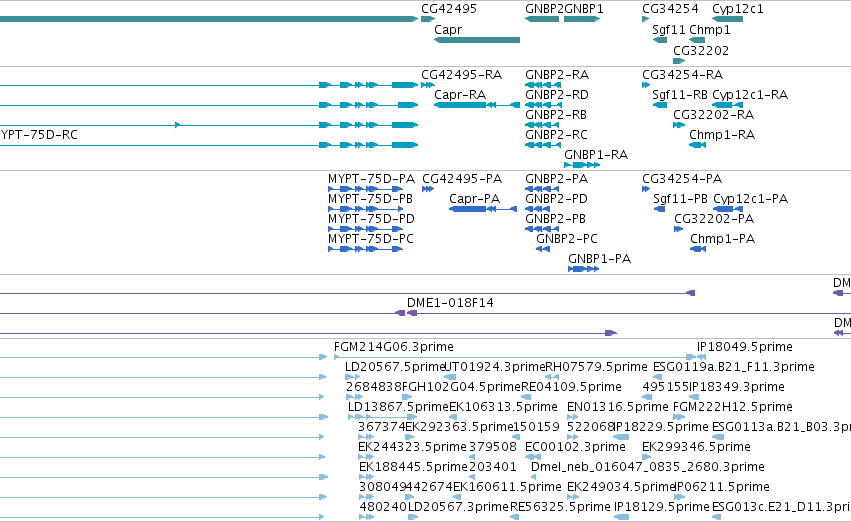
Task: Open the EK299346.5prime EST label
Action: [x=696, y=448]
